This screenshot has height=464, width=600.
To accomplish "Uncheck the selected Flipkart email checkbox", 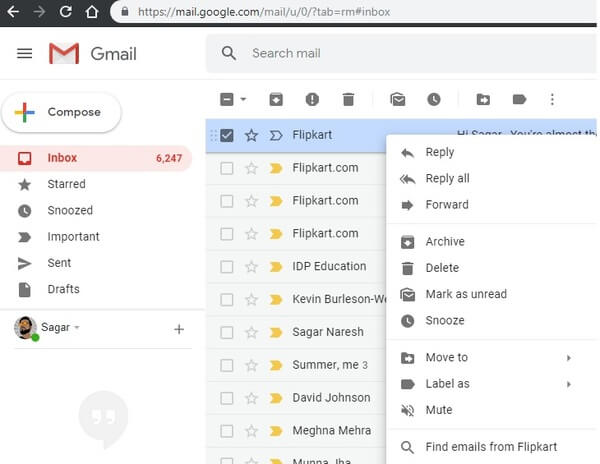I will click(x=227, y=135).
